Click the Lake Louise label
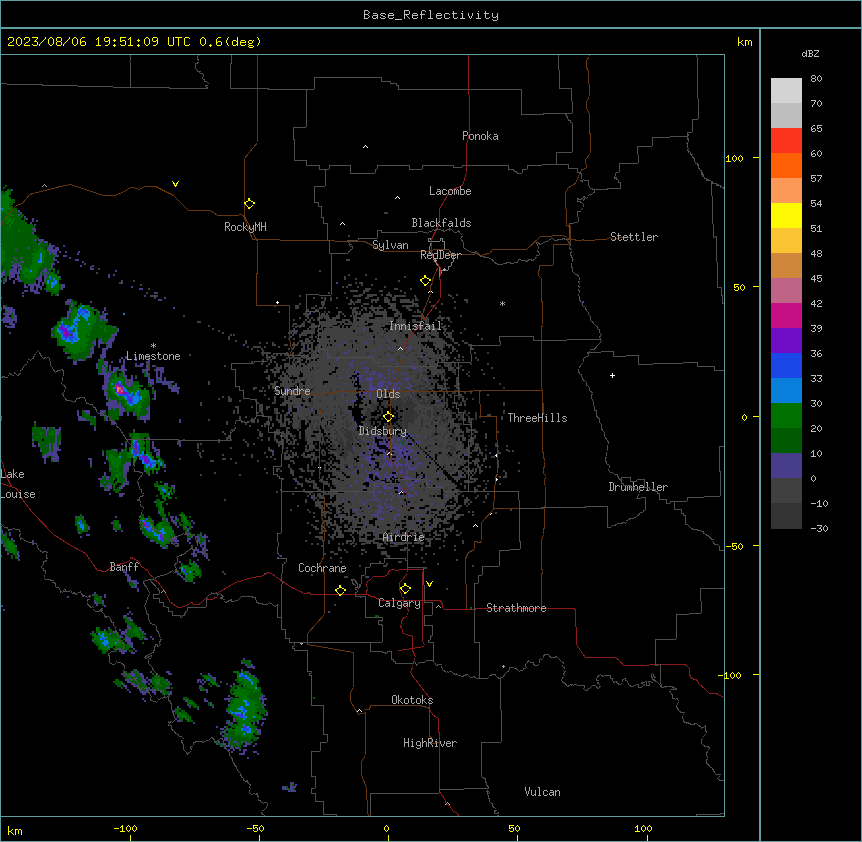862x842 pixels. [x=18, y=484]
